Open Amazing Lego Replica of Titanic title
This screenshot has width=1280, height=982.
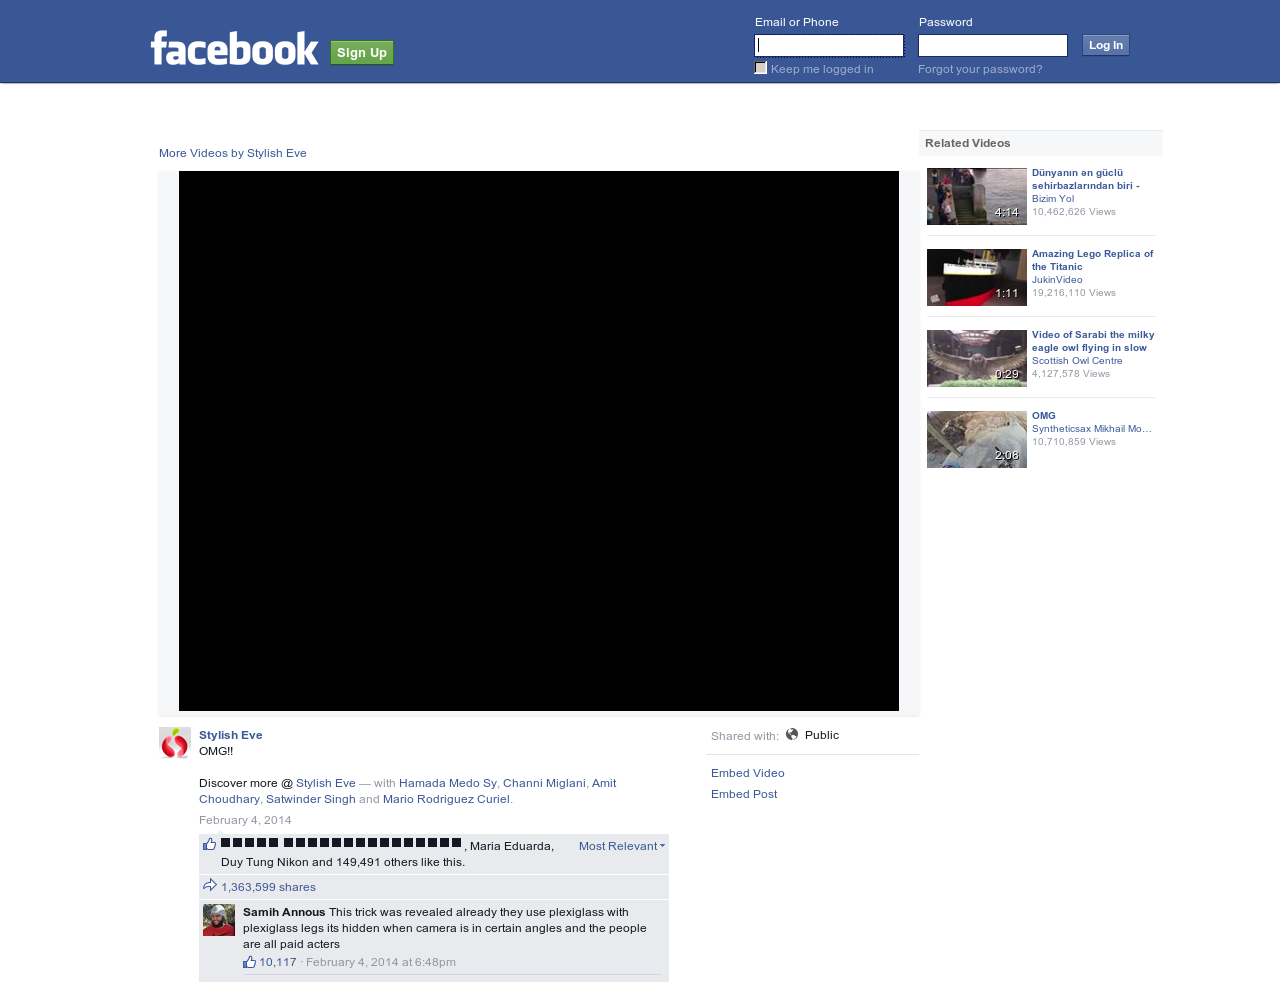click(x=1093, y=260)
